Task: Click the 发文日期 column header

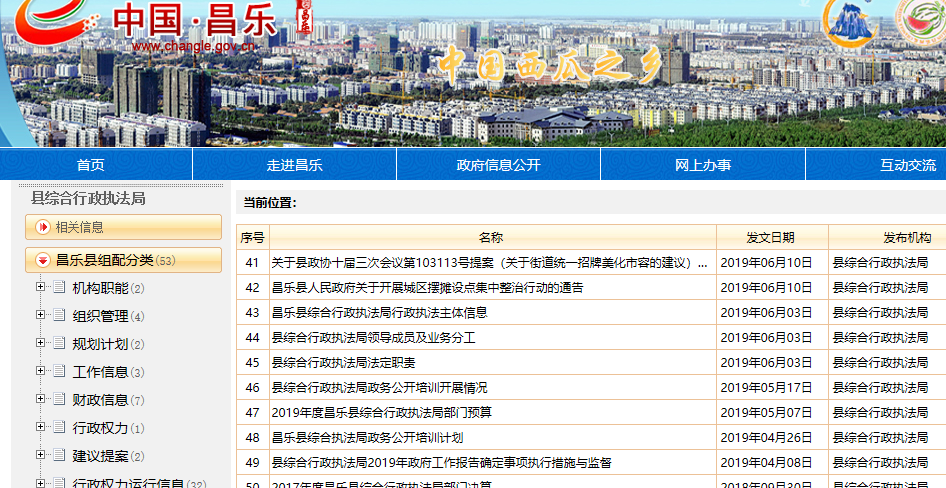Action: [x=770, y=237]
